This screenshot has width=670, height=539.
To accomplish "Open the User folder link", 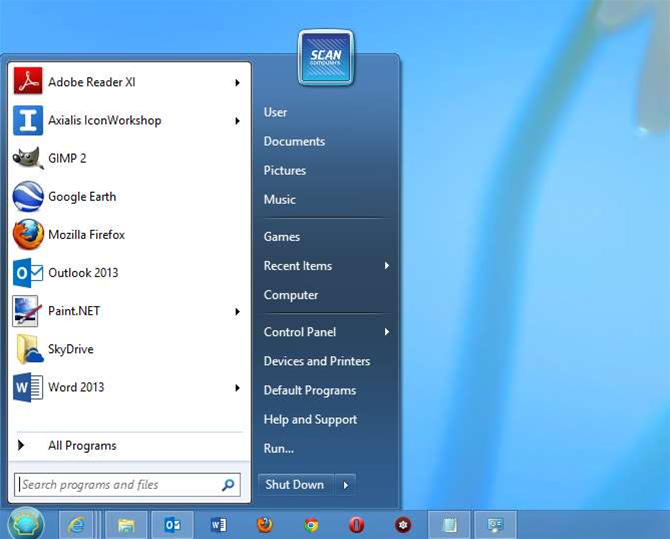I will 275,112.
